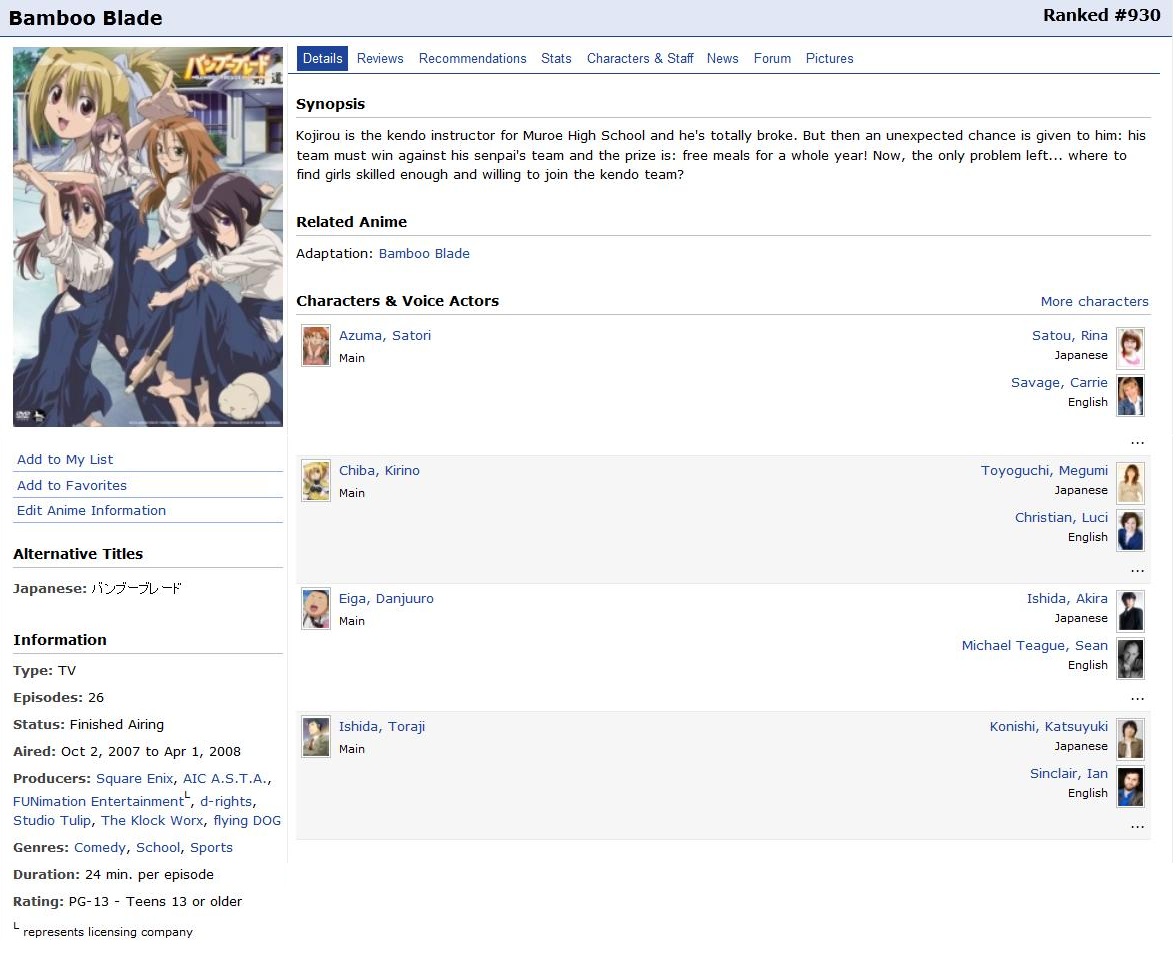The width and height of the screenshot is (1176, 953).
Task: Select the Details tab
Action: tap(322, 58)
